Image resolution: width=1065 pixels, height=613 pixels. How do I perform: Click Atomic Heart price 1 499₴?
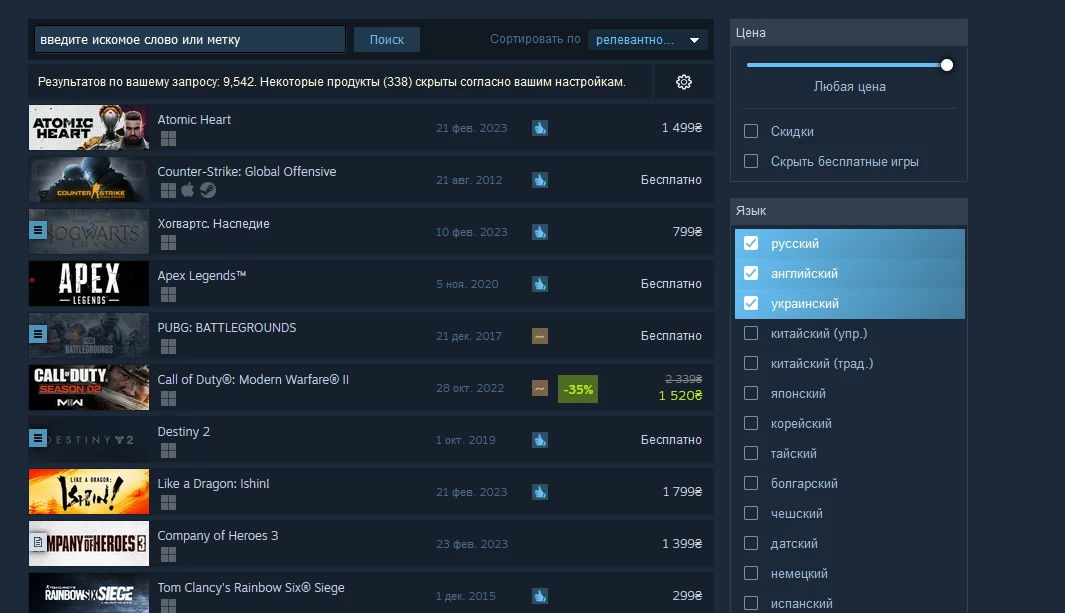[682, 128]
